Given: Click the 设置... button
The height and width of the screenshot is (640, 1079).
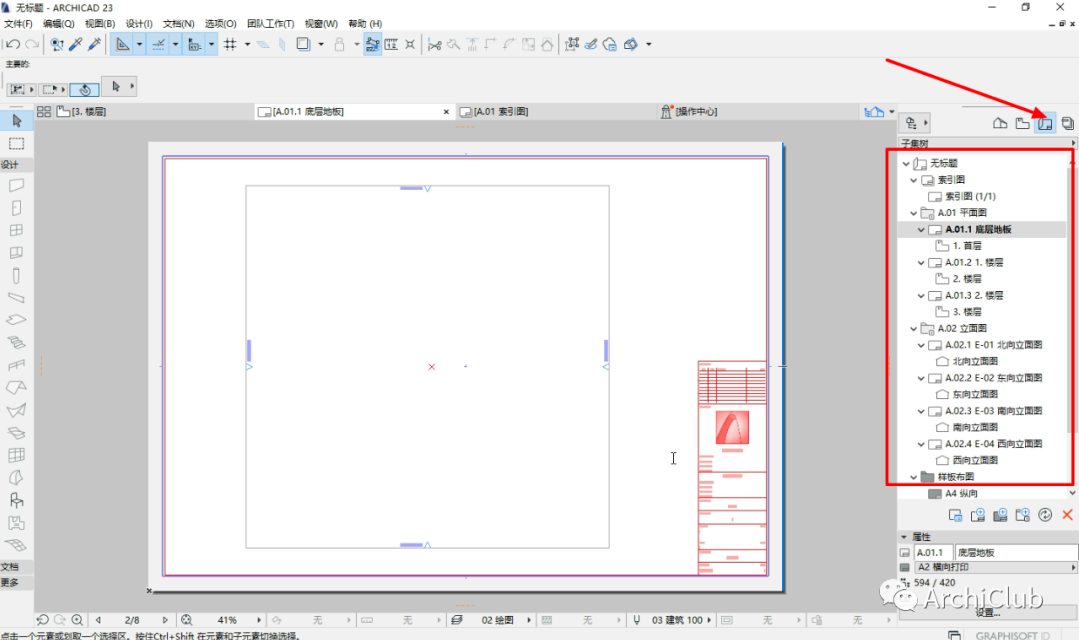Looking at the screenshot, I should point(988,612).
